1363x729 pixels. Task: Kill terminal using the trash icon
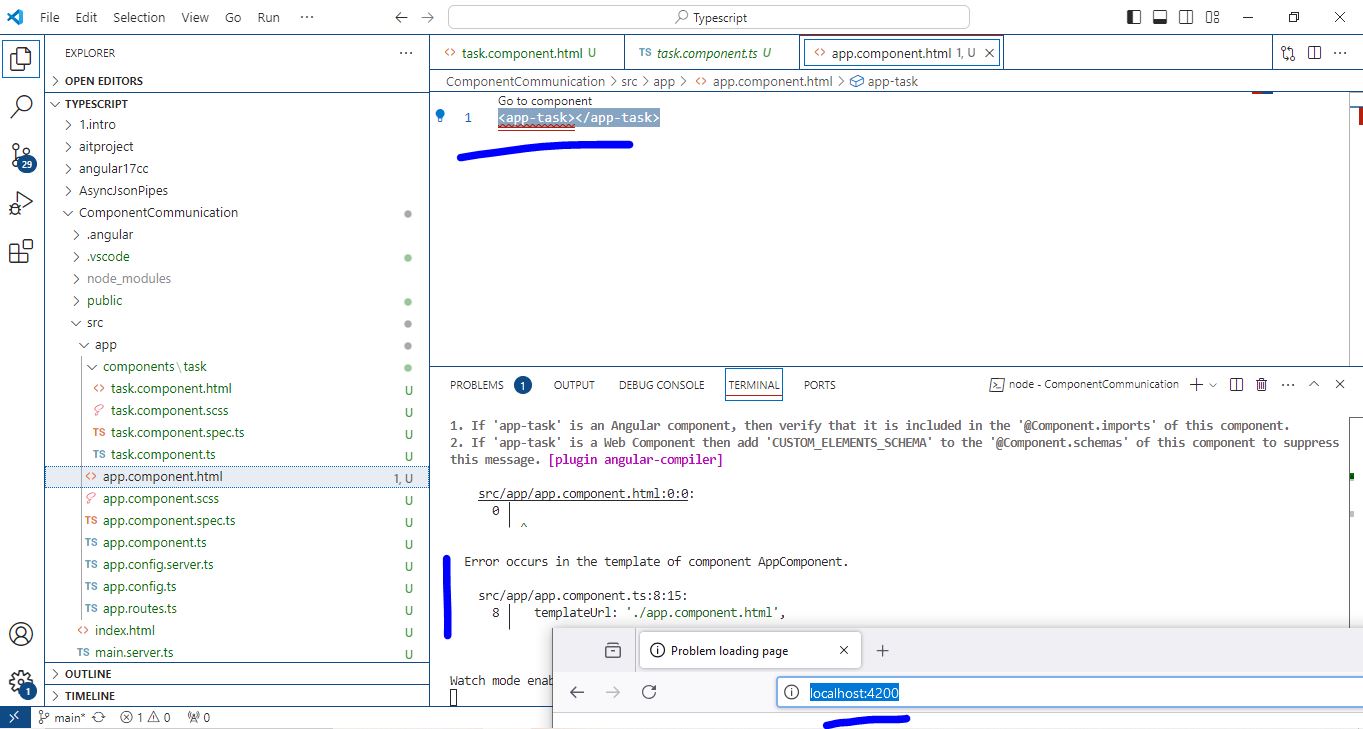coord(1261,384)
